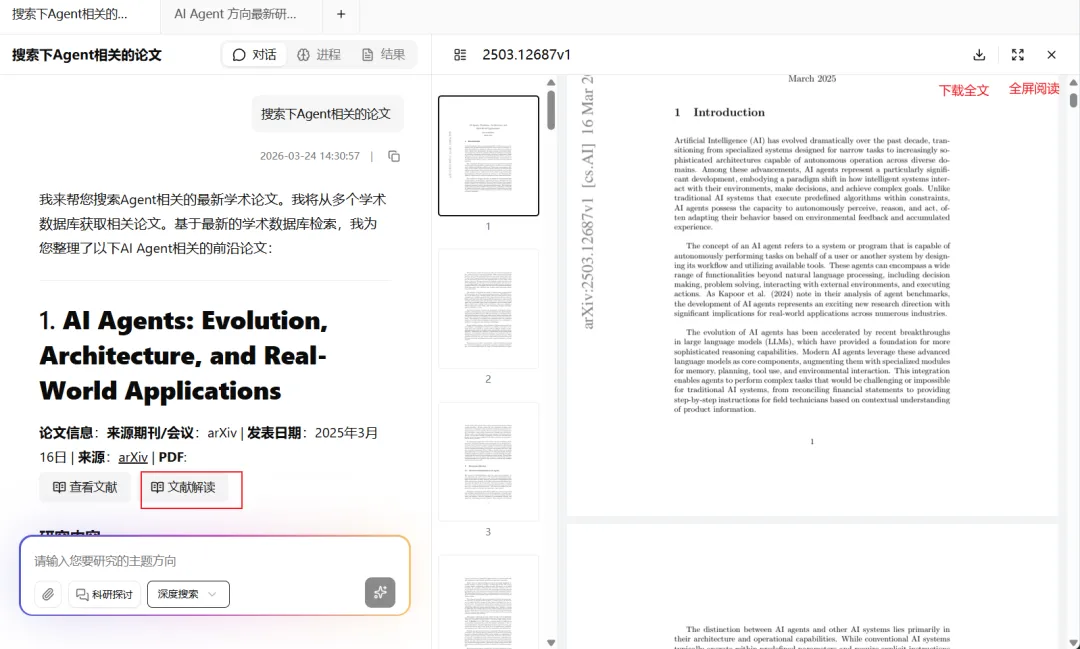Click thumbnail panel scroll-down arrow
The width and height of the screenshot is (1080, 649).
(551, 642)
